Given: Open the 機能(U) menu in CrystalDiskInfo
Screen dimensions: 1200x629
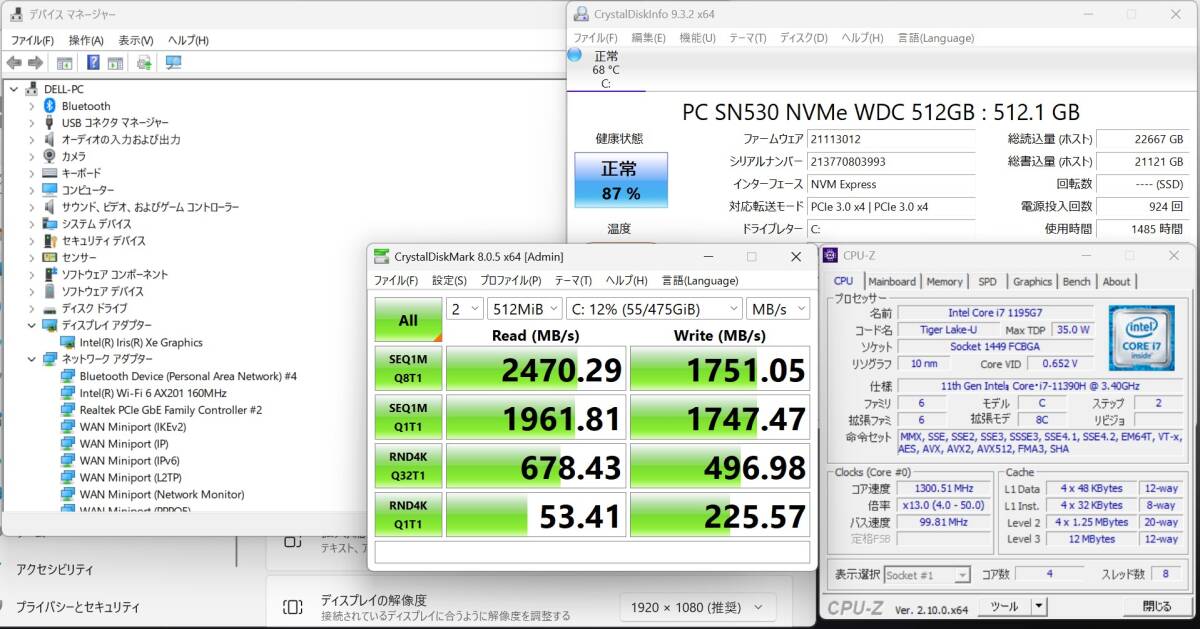Looking at the screenshot, I should [697, 38].
